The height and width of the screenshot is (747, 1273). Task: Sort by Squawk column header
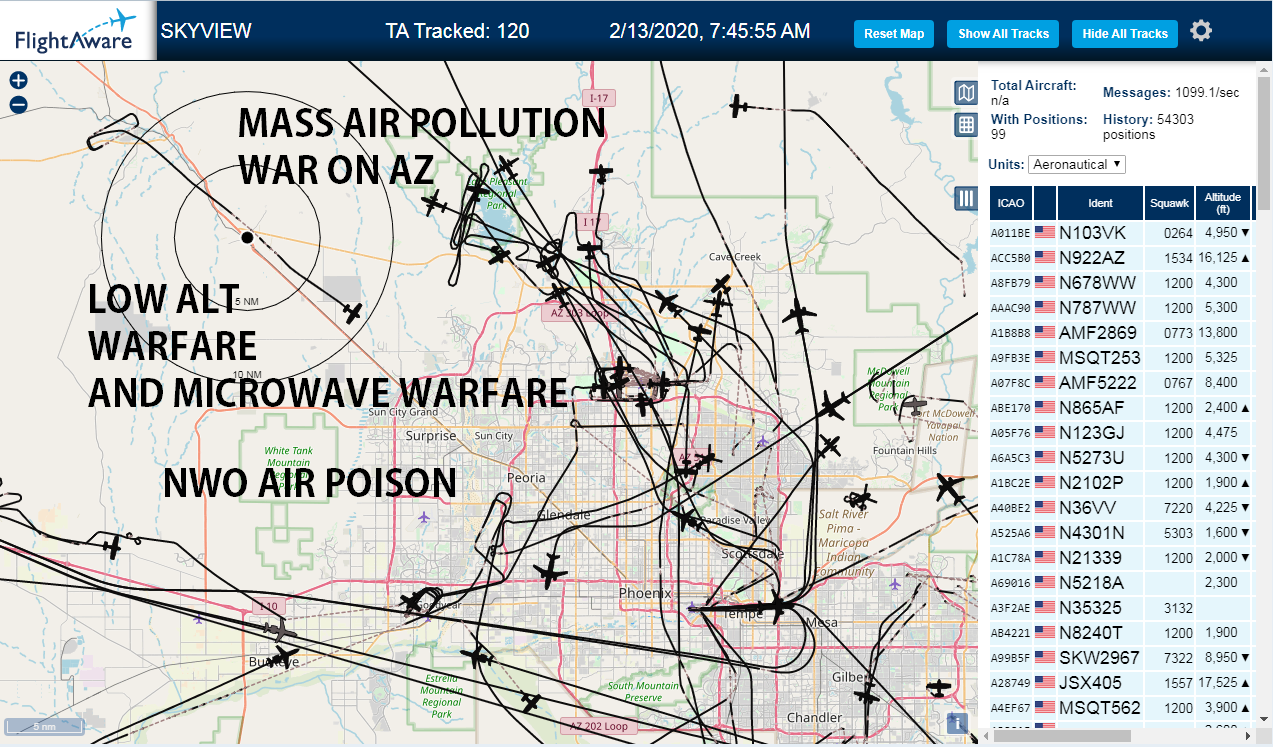pos(1169,203)
